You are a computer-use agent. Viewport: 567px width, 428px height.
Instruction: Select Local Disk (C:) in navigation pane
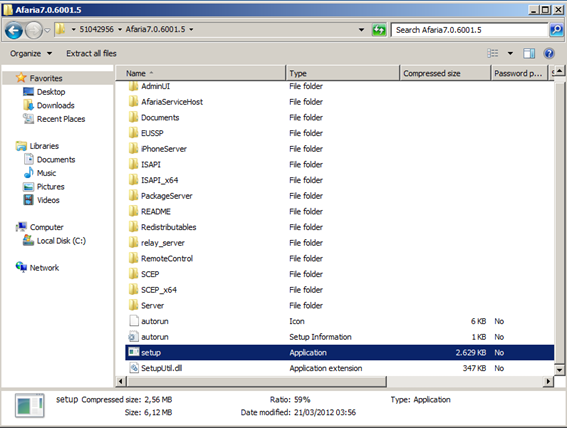click(x=61, y=241)
